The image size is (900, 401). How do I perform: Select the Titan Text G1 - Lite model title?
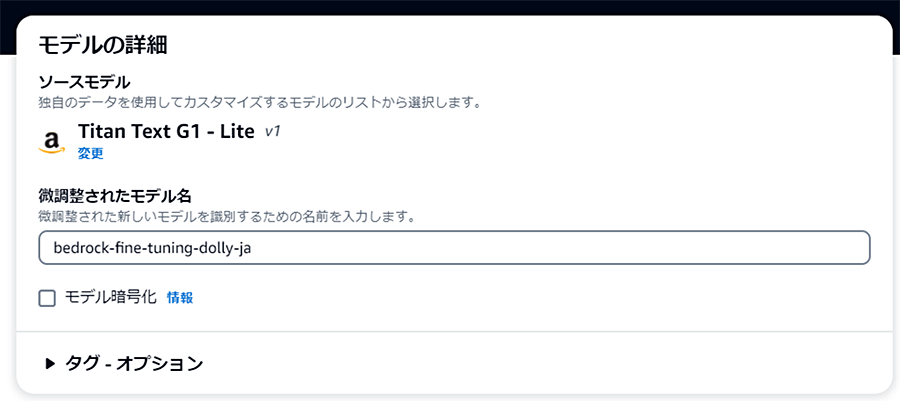click(166, 131)
